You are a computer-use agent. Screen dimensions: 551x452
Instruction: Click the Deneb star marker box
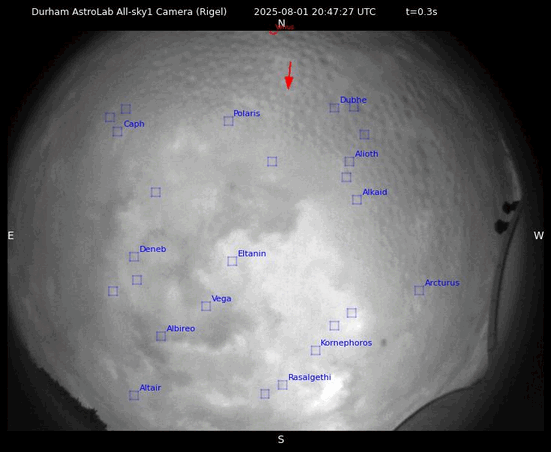(134, 257)
